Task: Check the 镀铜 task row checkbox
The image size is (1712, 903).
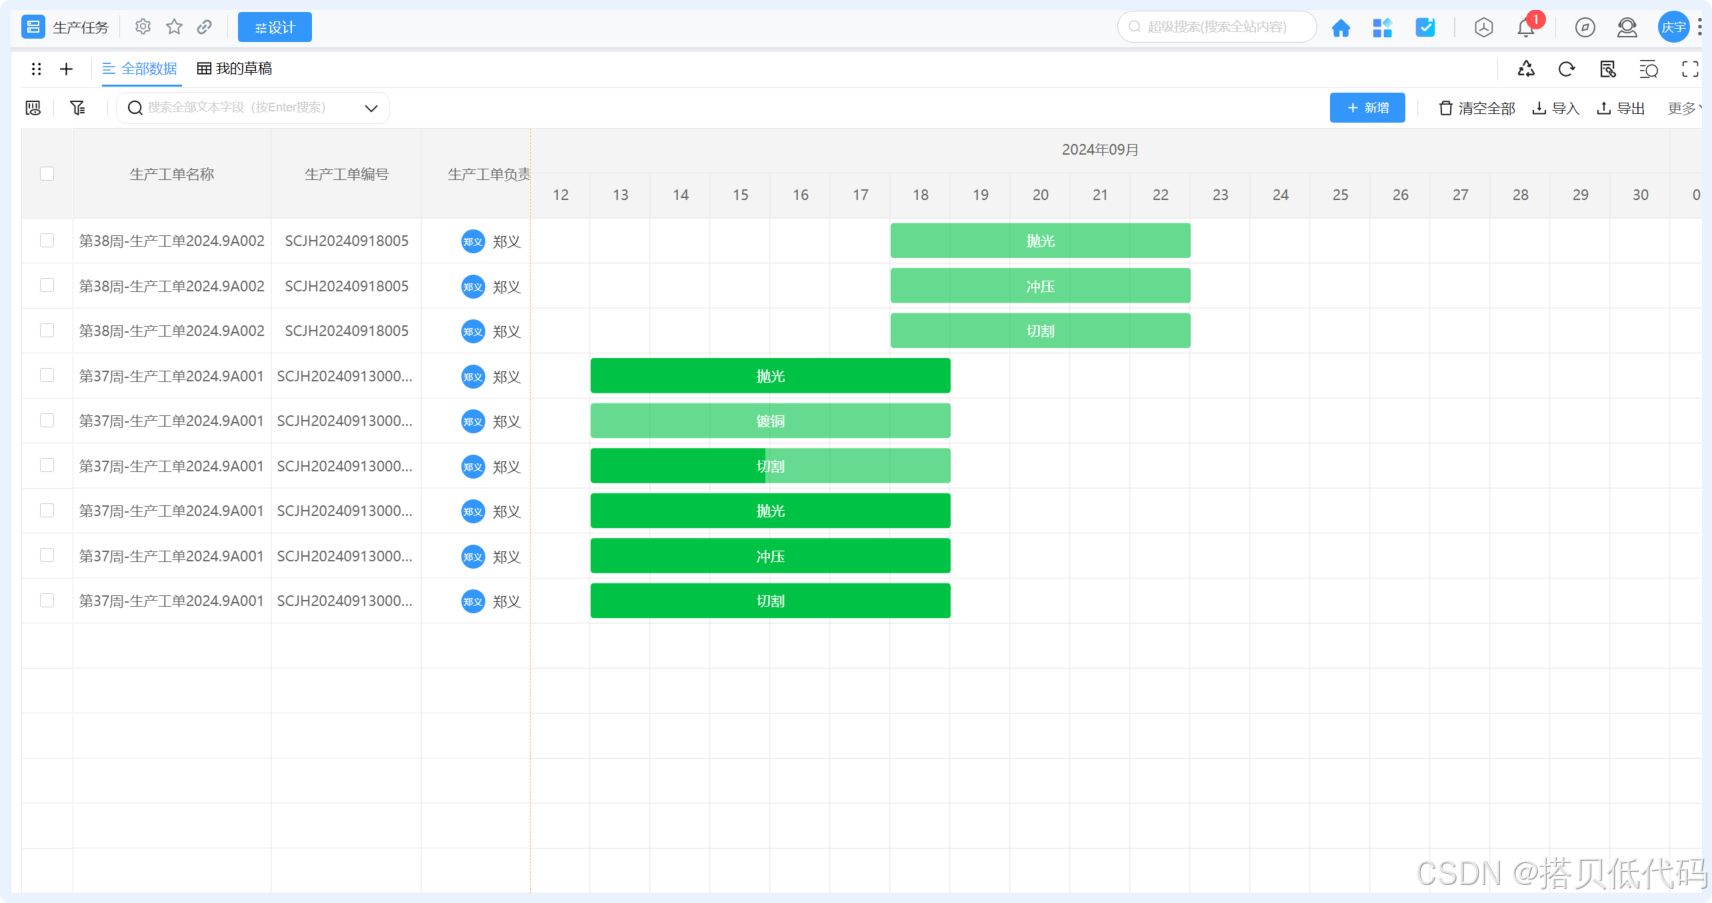Action: click(x=47, y=421)
